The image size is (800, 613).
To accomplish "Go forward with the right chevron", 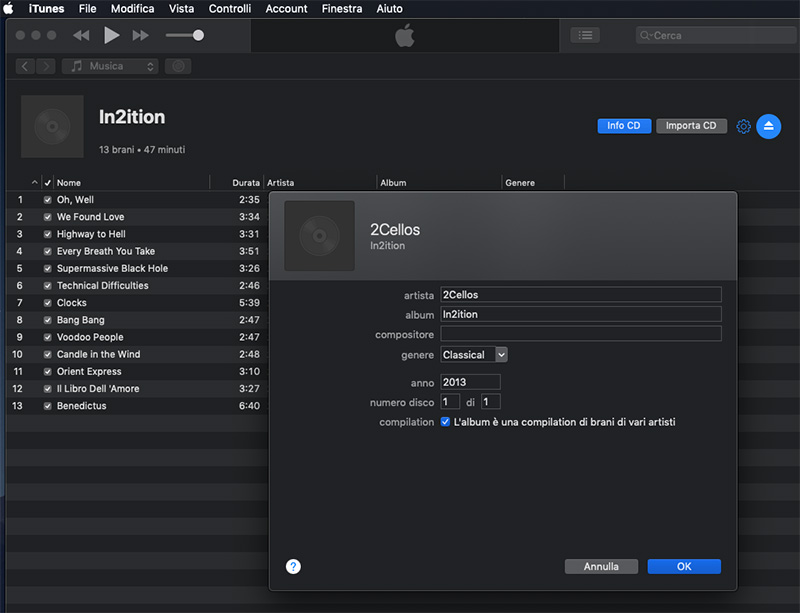I will point(46,66).
